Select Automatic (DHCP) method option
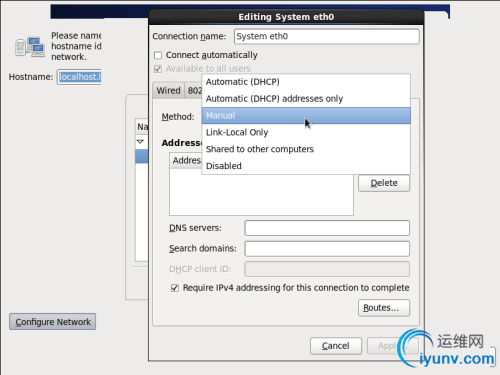The image size is (500, 375). 306,82
